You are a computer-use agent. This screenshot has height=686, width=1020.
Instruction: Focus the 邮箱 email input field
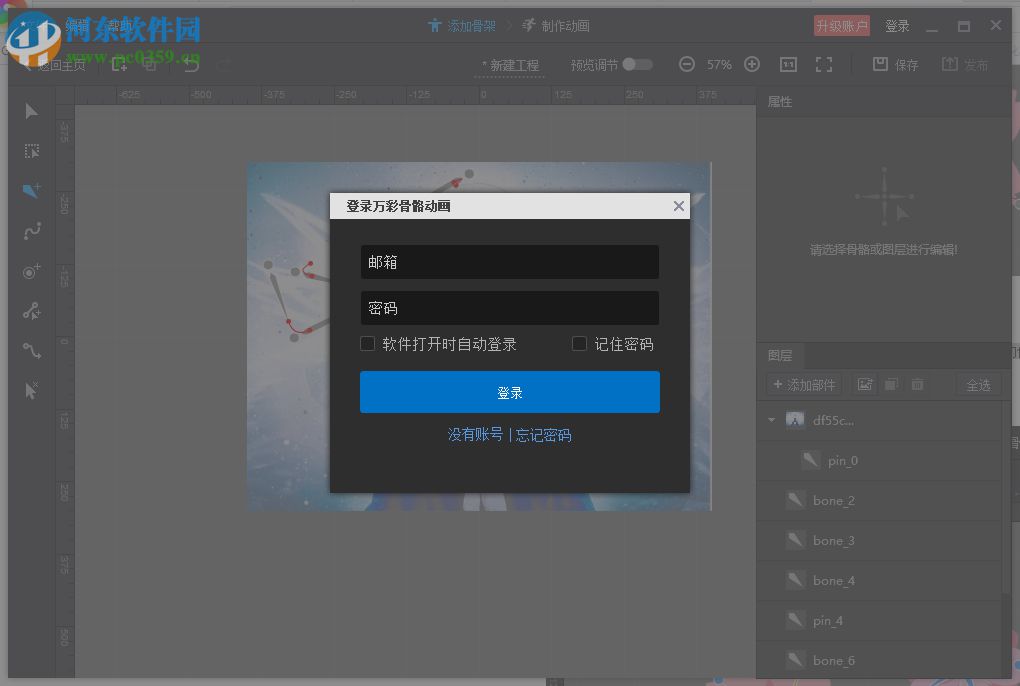[x=509, y=262]
